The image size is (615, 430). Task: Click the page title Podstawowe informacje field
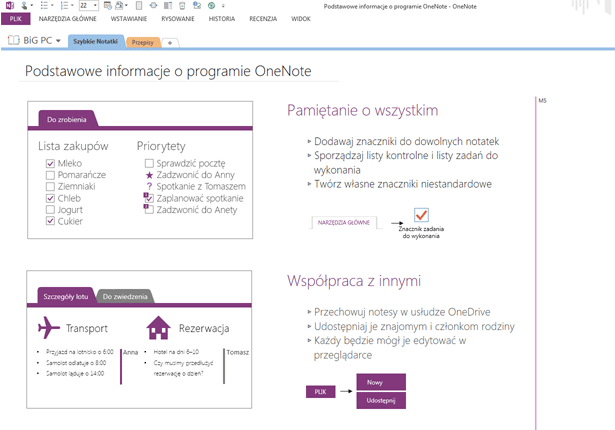tap(168, 71)
